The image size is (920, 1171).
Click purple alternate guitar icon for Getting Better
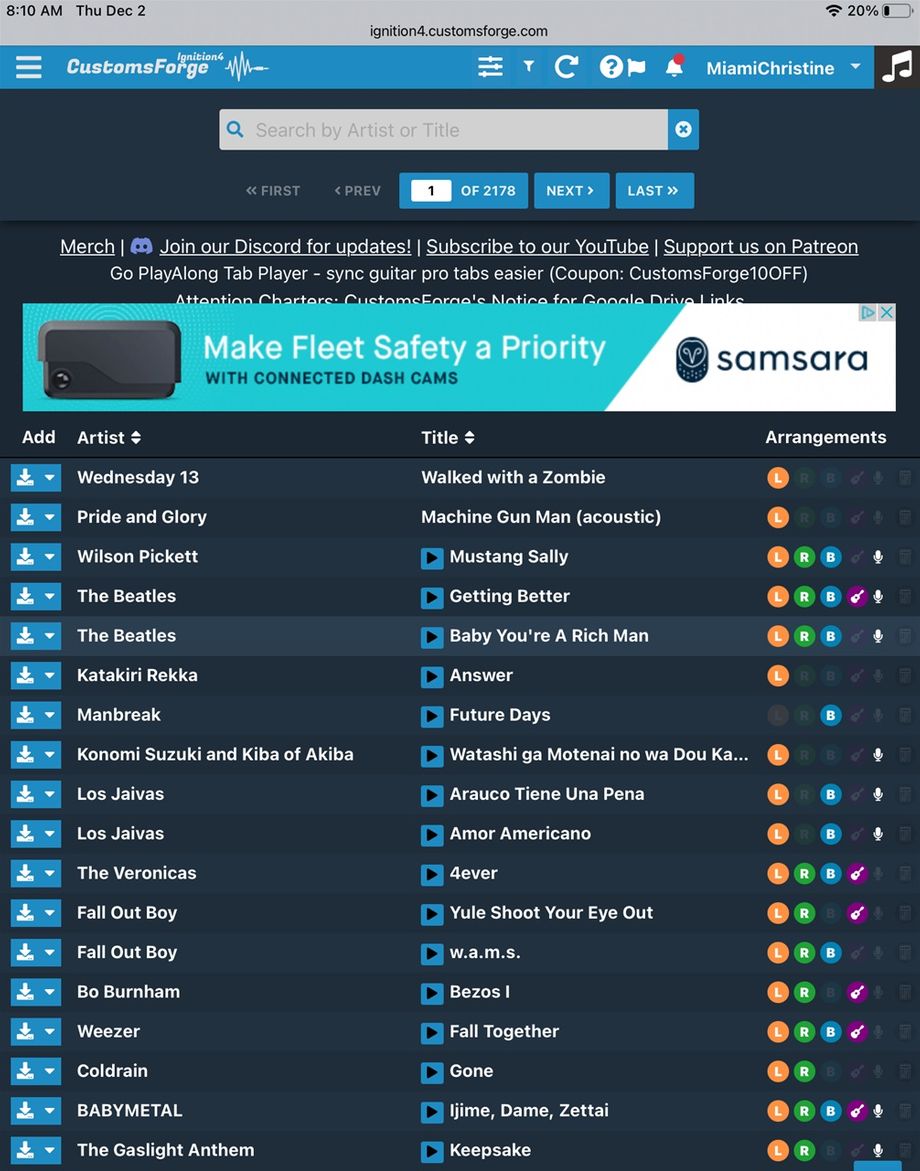(x=857, y=596)
